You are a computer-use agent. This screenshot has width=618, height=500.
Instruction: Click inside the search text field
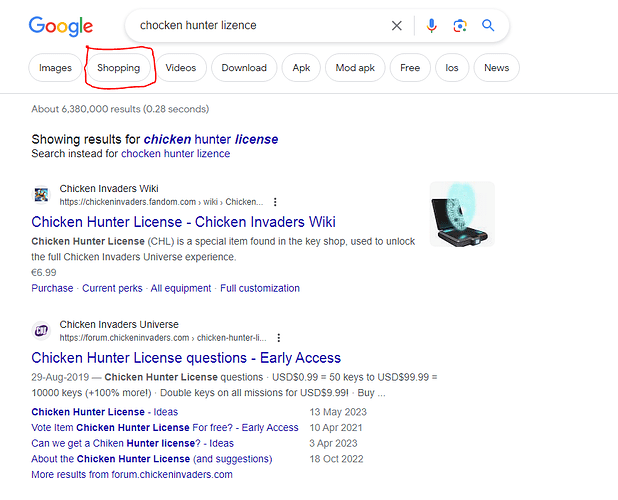pos(250,25)
